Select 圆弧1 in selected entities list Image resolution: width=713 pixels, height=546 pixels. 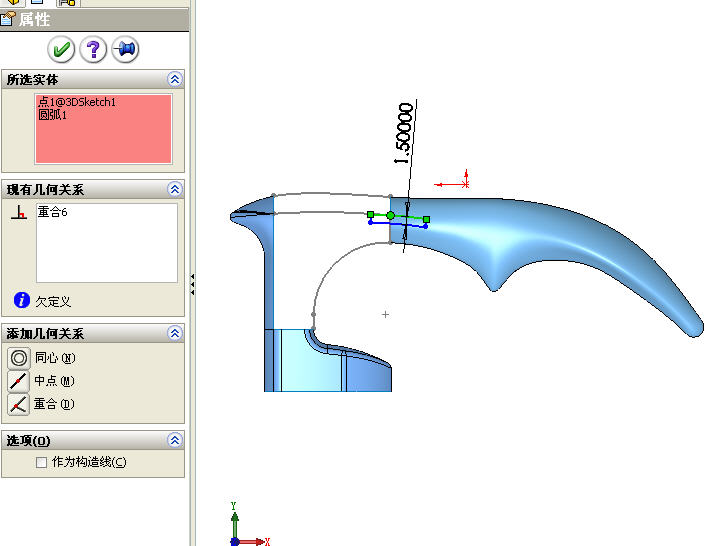tap(52, 115)
